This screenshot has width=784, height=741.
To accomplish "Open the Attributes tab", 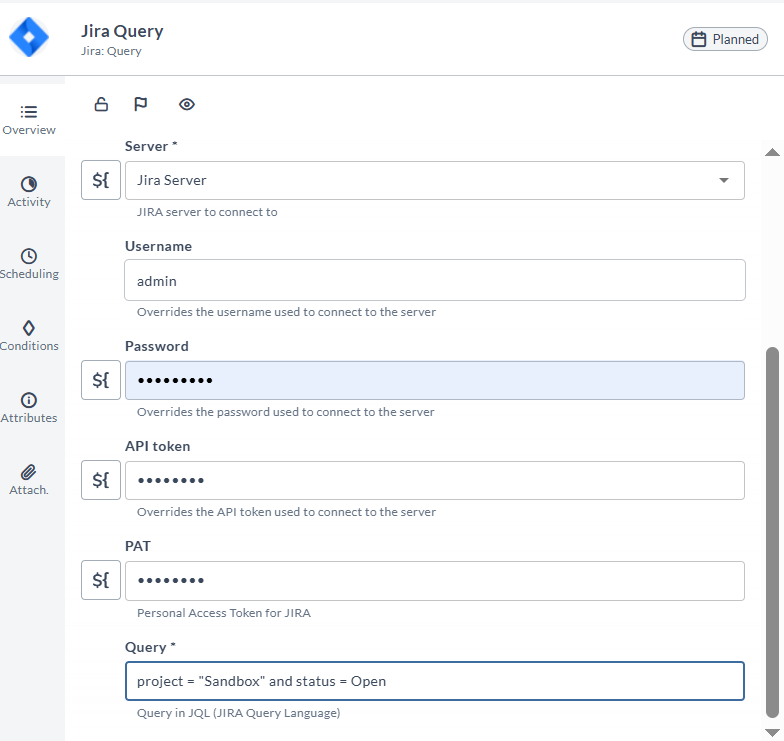I will 29,408.
